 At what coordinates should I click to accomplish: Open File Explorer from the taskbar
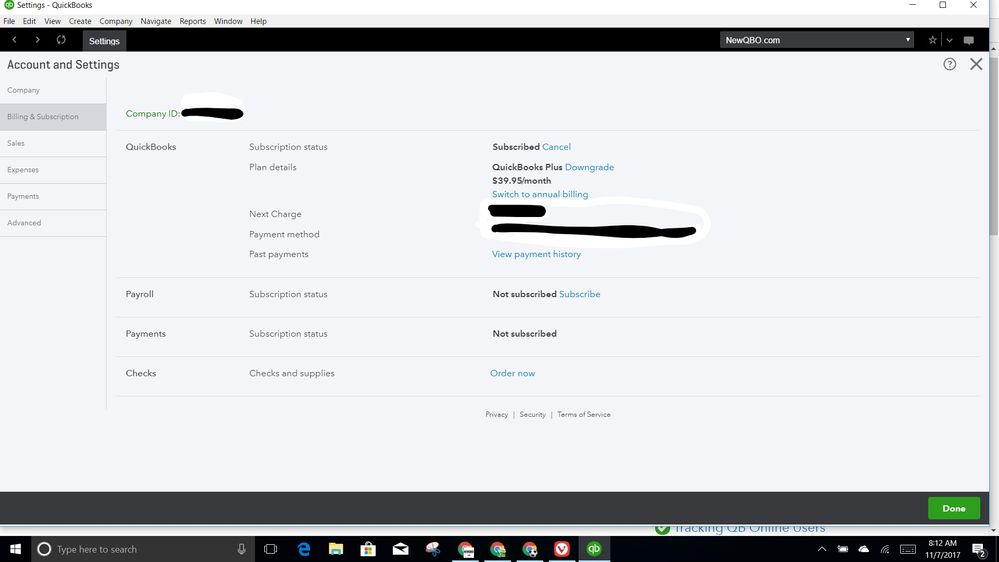coord(336,549)
